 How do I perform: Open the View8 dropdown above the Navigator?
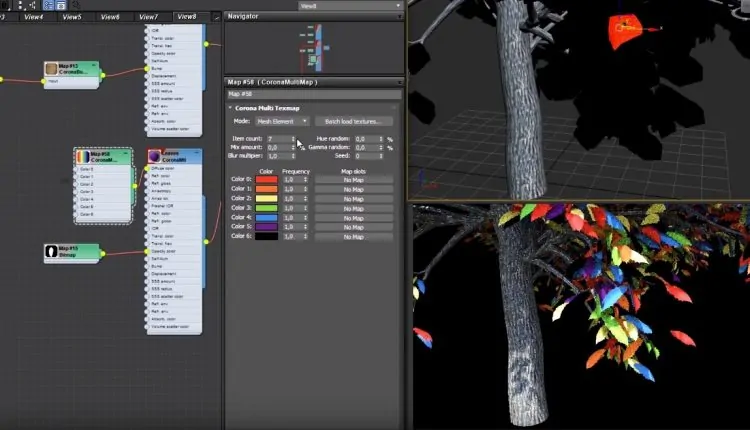tap(351, 5)
